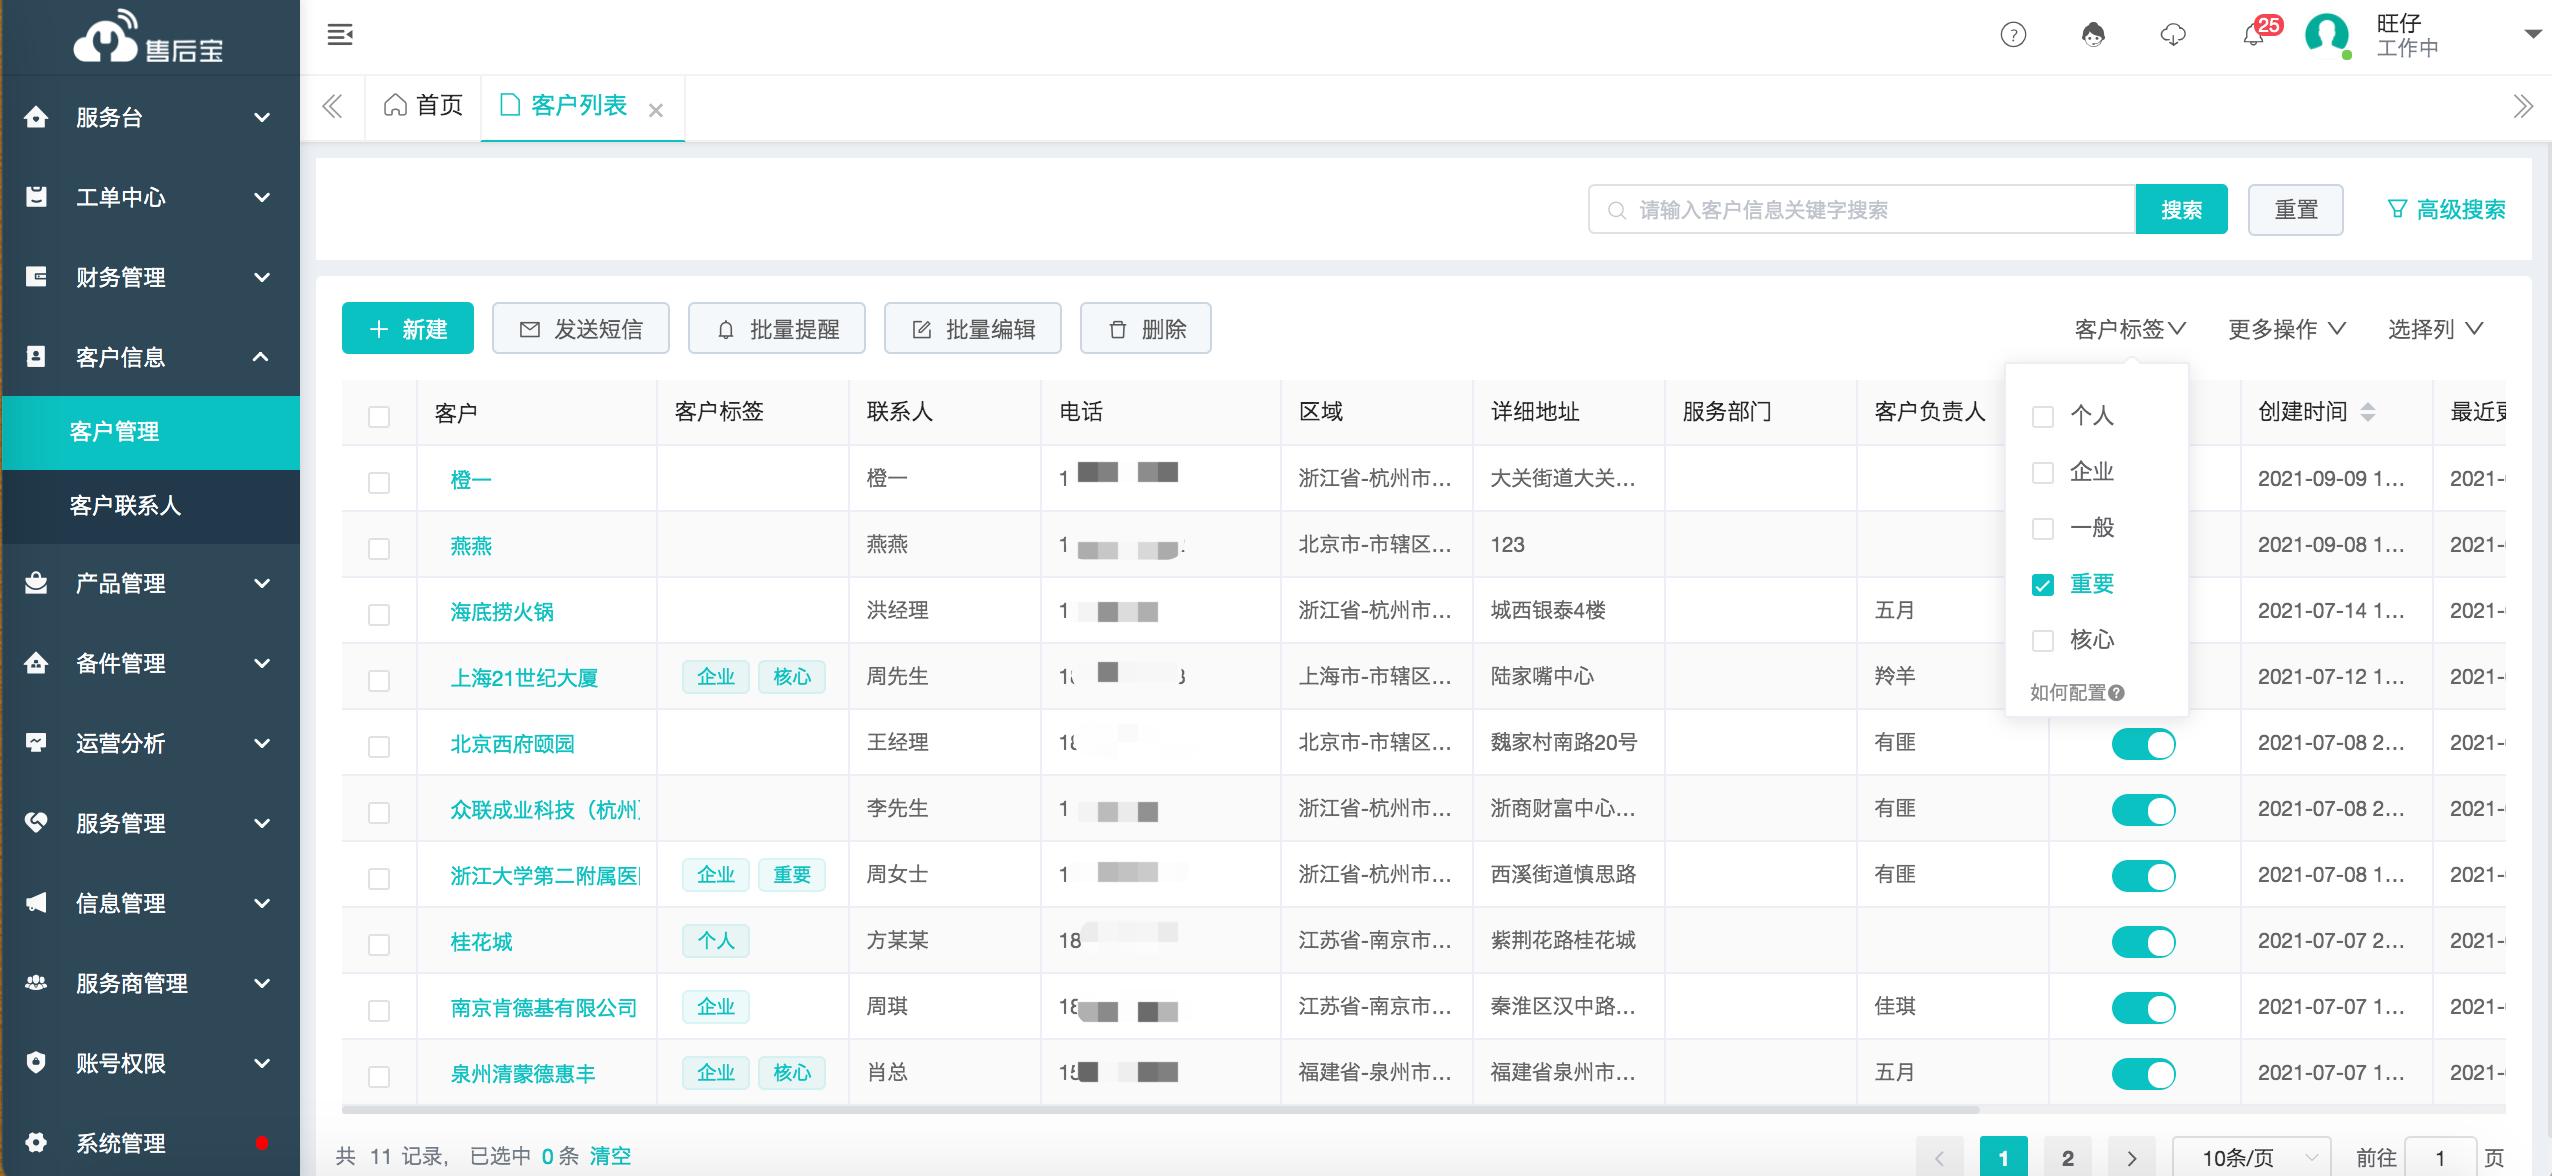Click the 高级搜索 filter icon
The width and height of the screenshot is (2552, 1176).
click(2397, 209)
